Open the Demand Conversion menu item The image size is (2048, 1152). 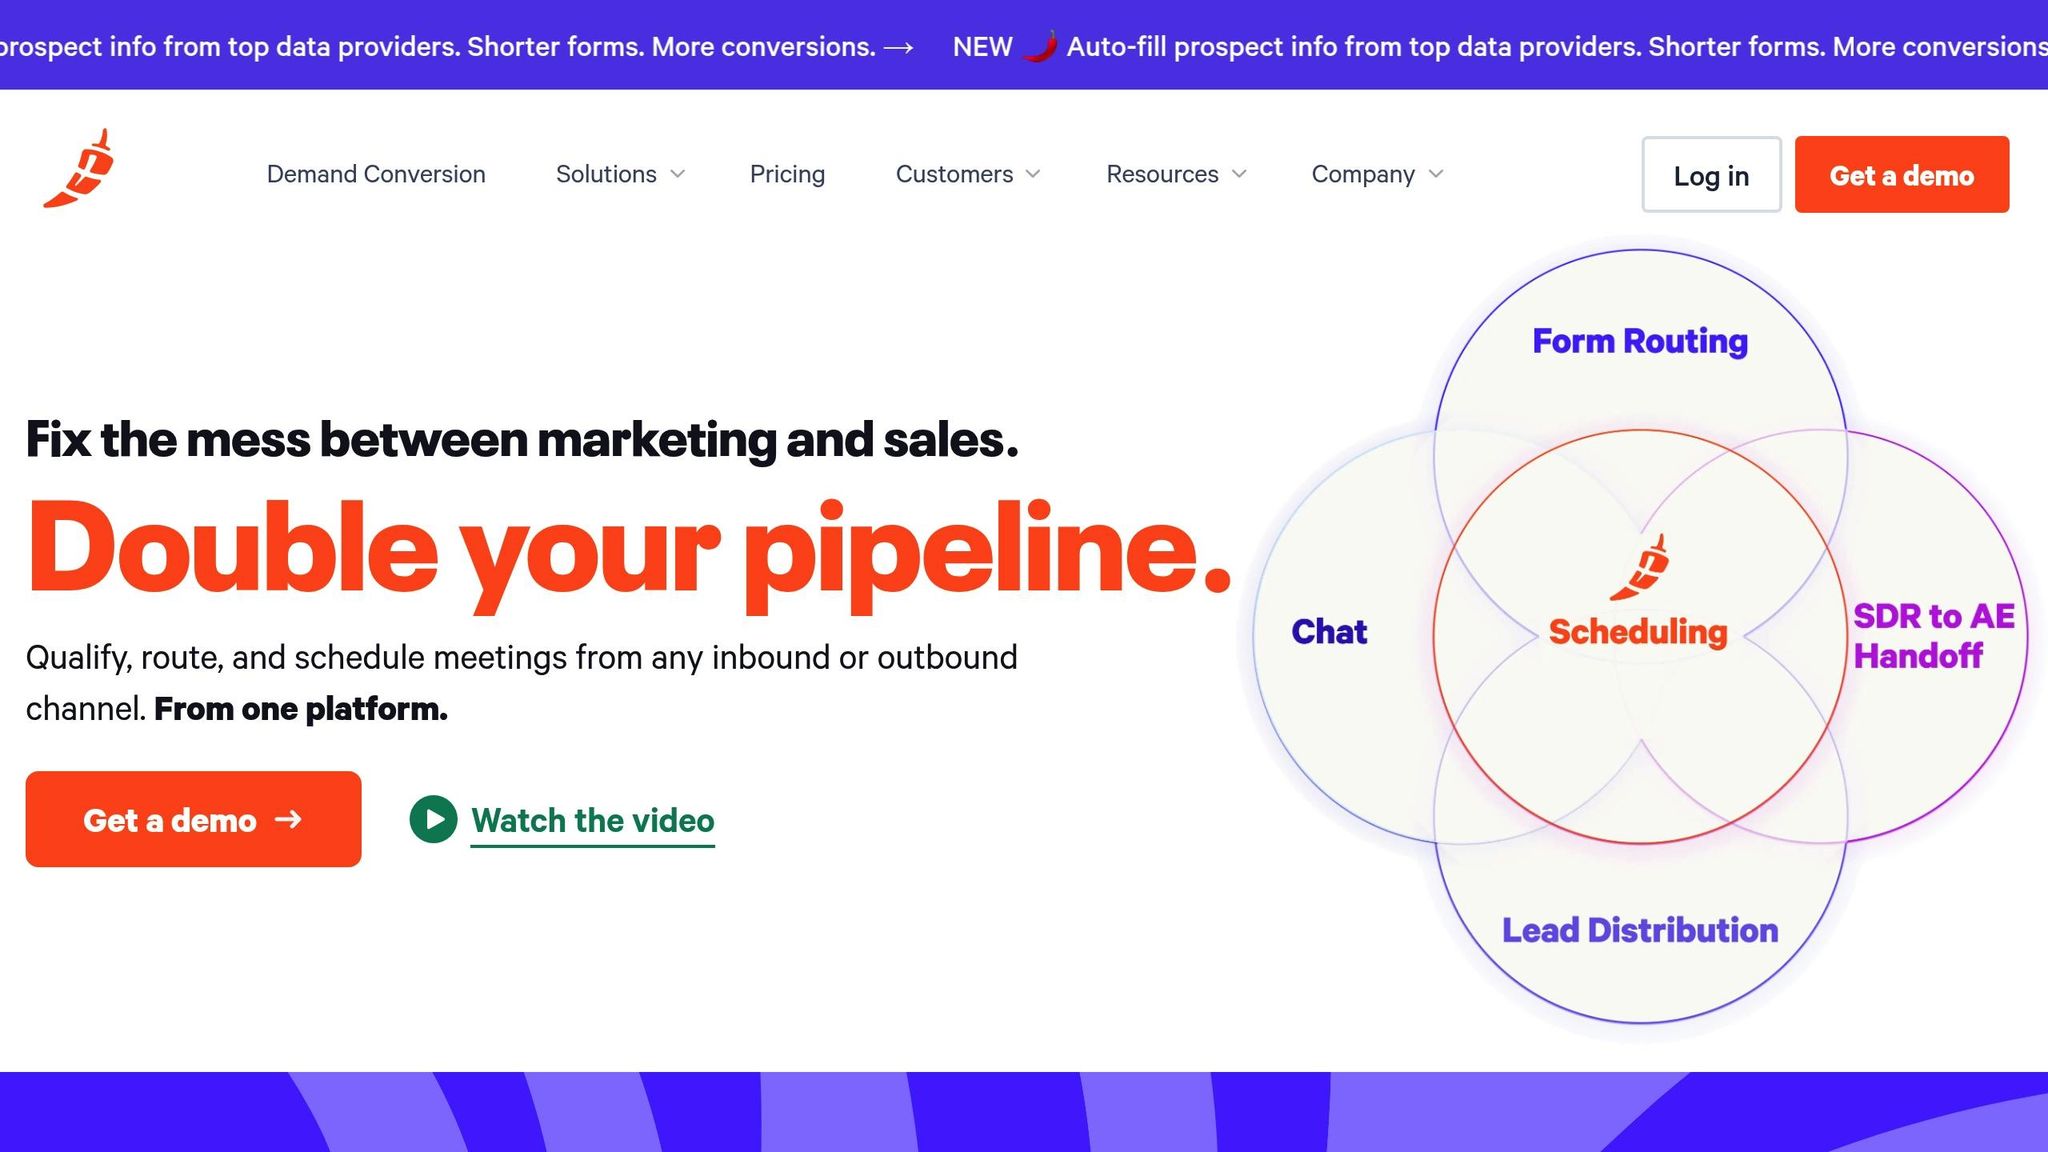point(376,174)
